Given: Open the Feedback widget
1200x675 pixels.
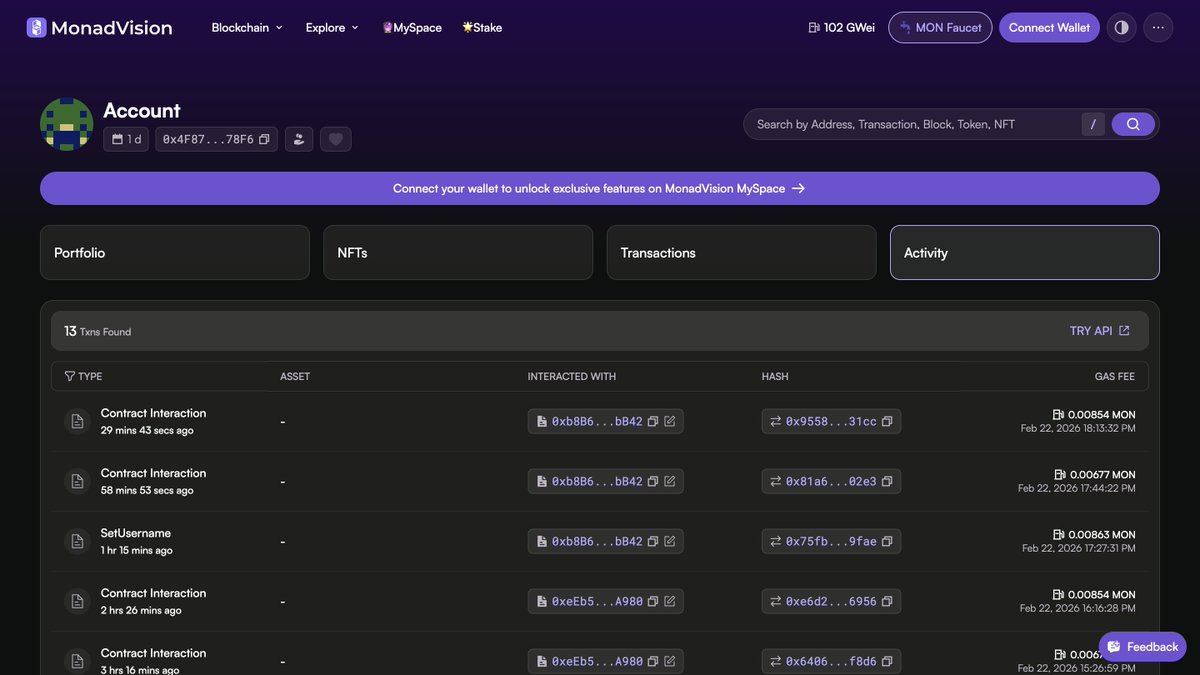Looking at the screenshot, I should coord(1143,647).
